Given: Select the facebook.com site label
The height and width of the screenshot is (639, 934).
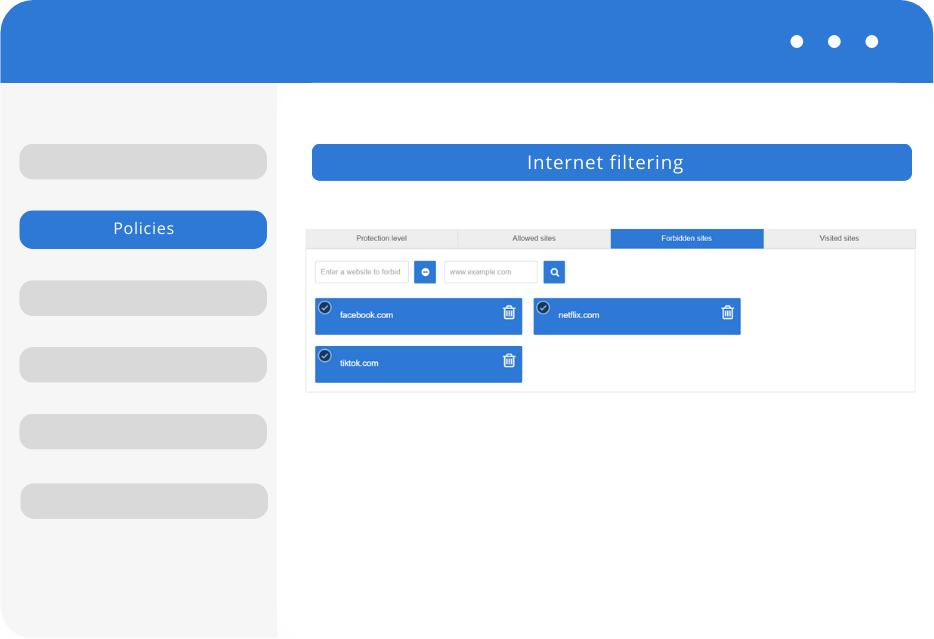Looking at the screenshot, I should coord(366,315).
